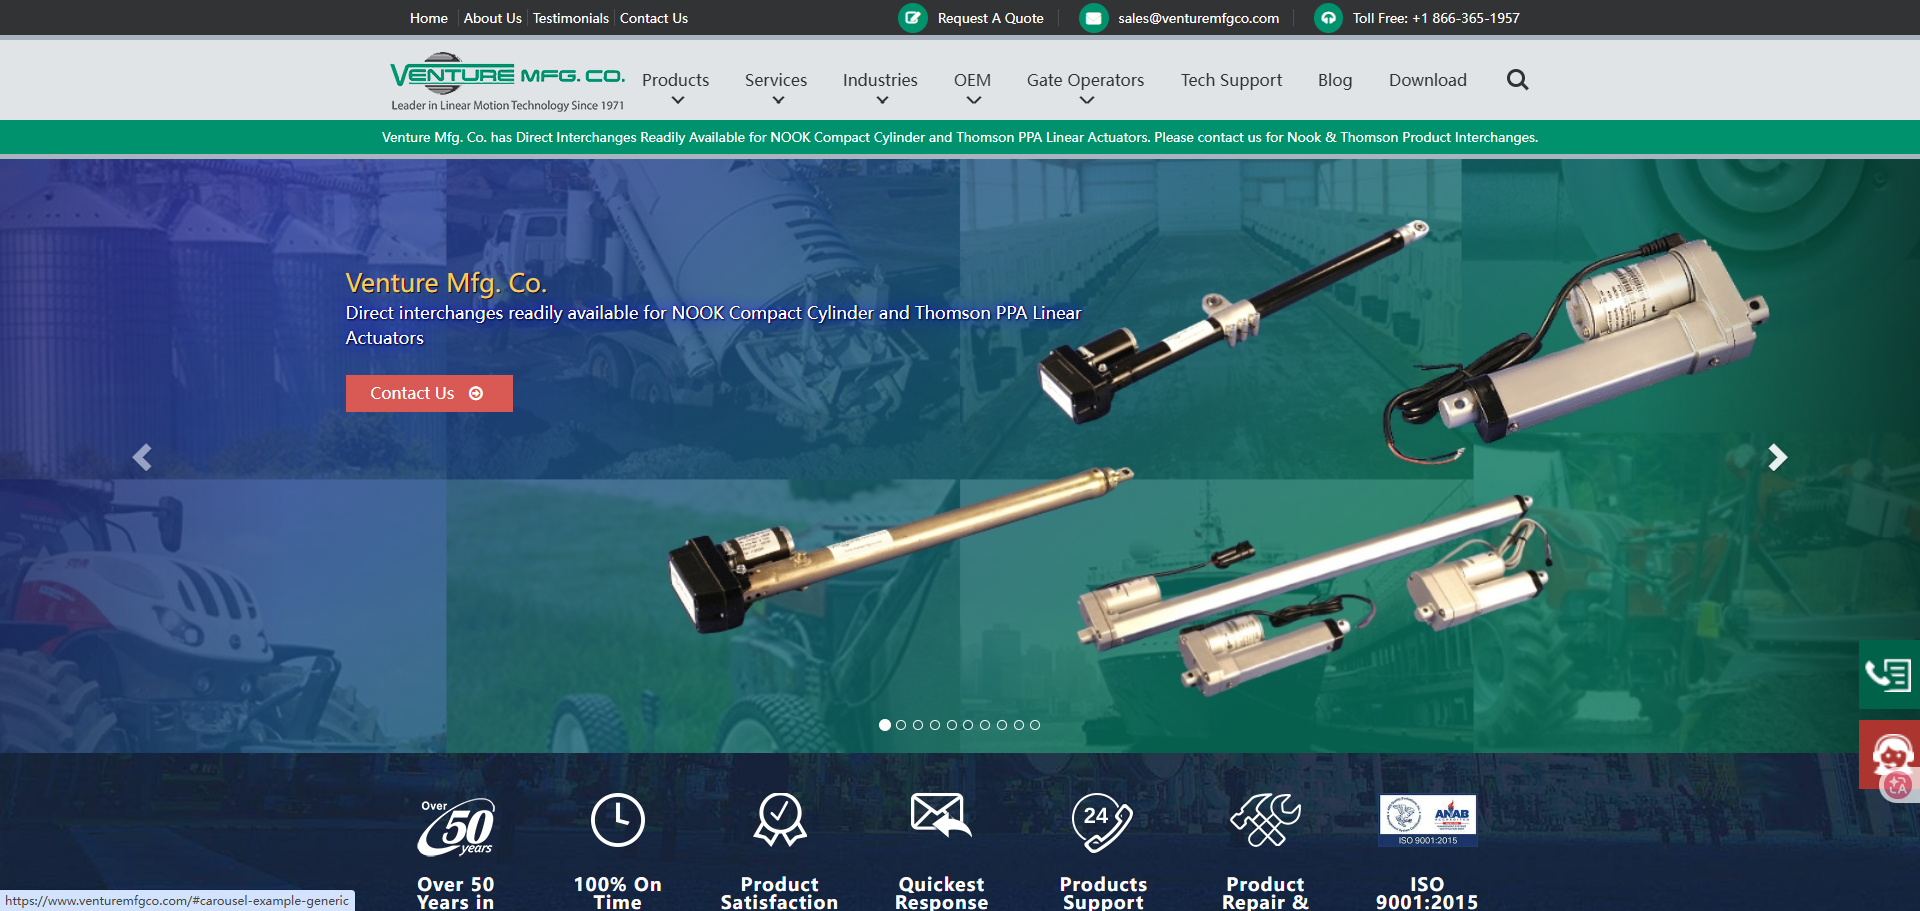Click the Request A Quote edit icon
The height and width of the screenshot is (911, 1920).
pyautogui.click(x=912, y=18)
